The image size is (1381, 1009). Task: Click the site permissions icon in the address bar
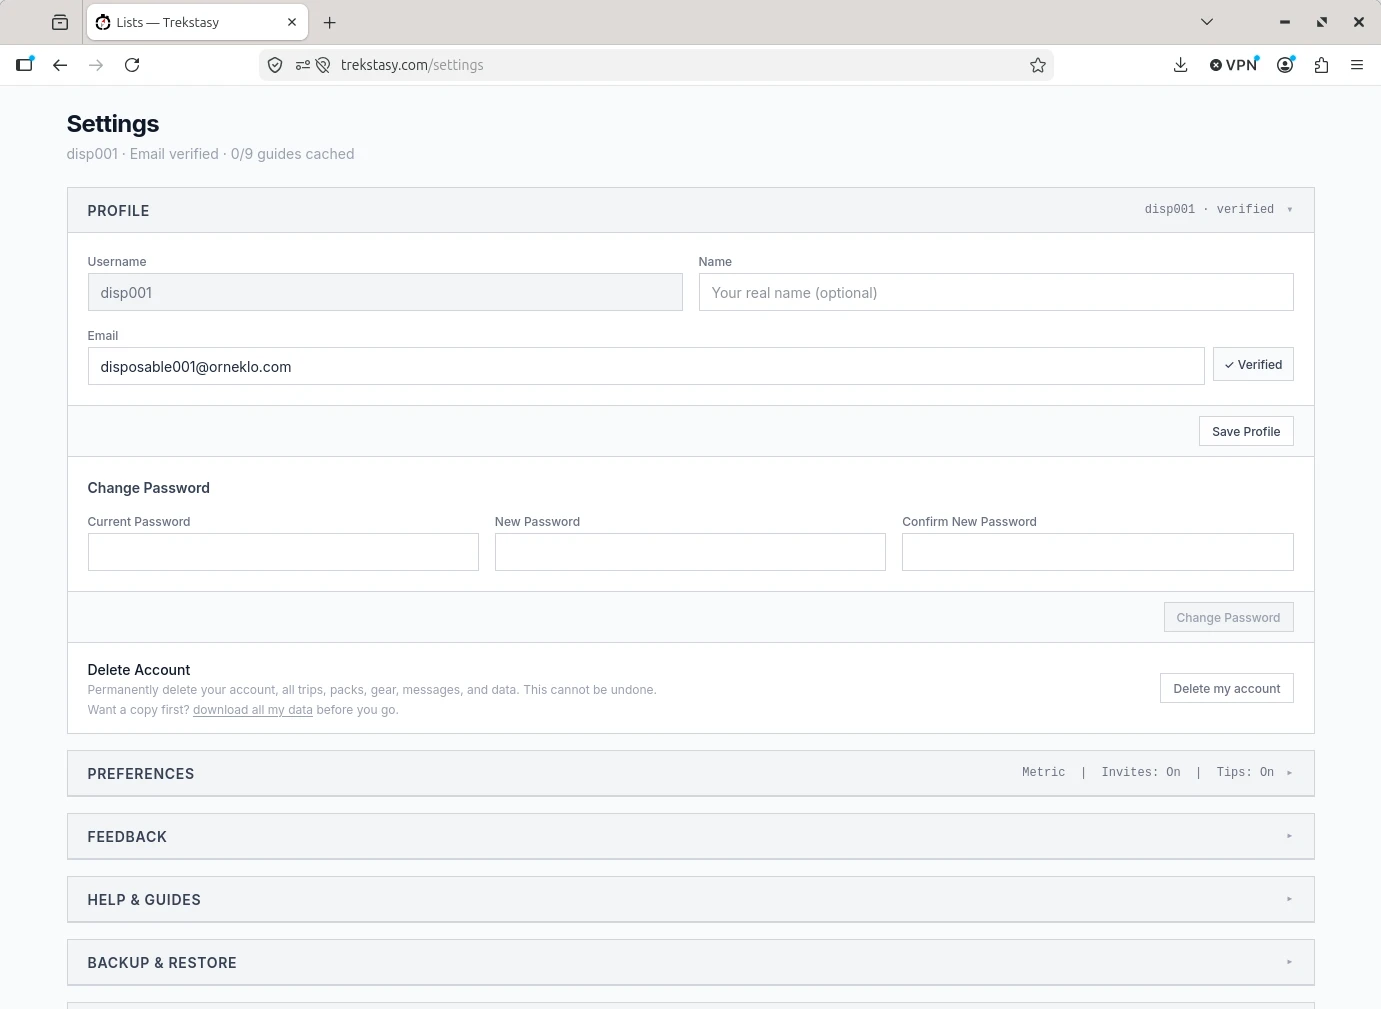pyautogui.click(x=303, y=65)
